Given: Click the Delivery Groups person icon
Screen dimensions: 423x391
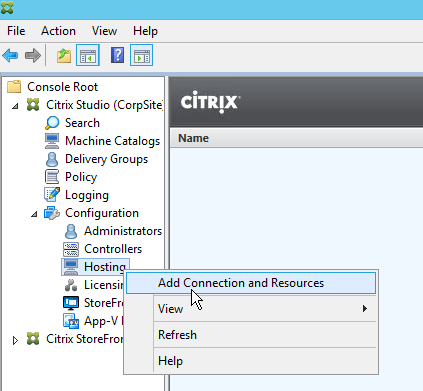Looking at the screenshot, I should [52, 159].
